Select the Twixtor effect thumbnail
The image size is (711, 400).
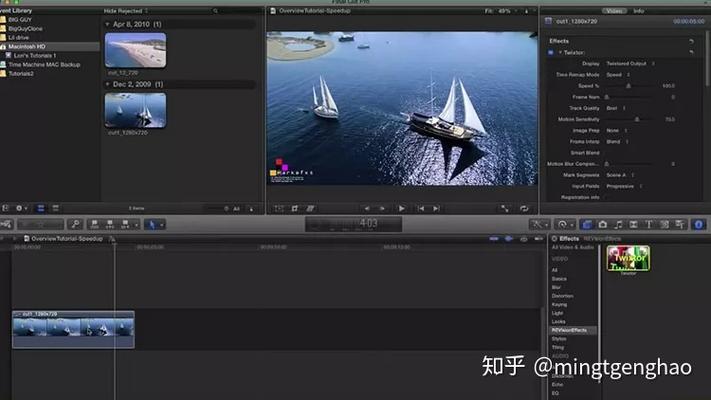(x=628, y=259)
